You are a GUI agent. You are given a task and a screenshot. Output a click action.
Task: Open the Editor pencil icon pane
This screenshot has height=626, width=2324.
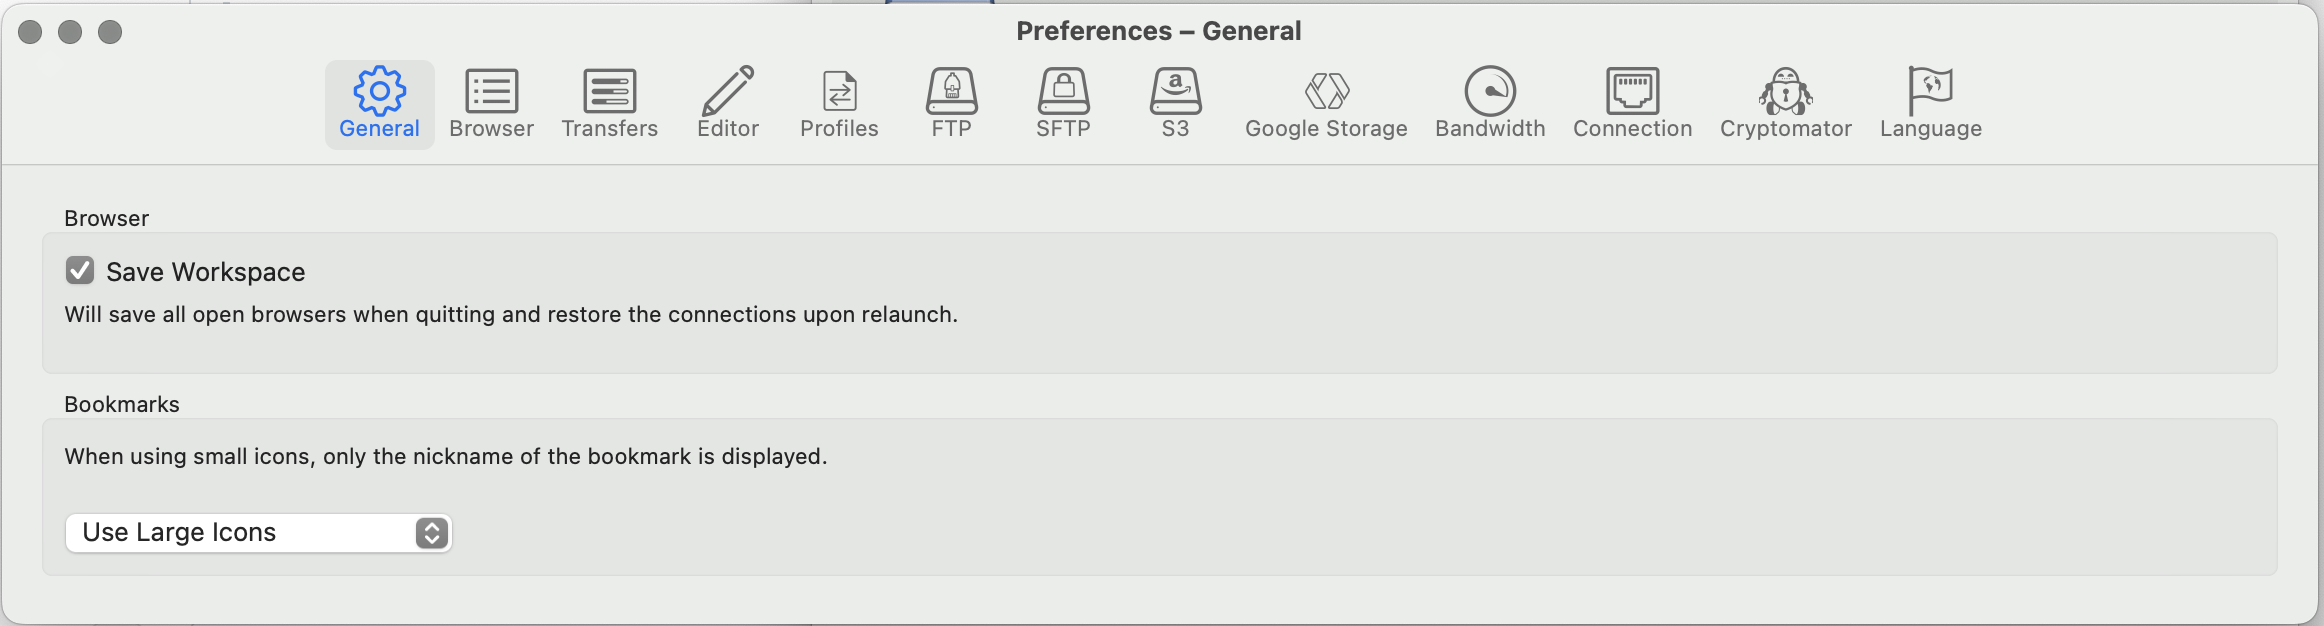coord(728,92)
